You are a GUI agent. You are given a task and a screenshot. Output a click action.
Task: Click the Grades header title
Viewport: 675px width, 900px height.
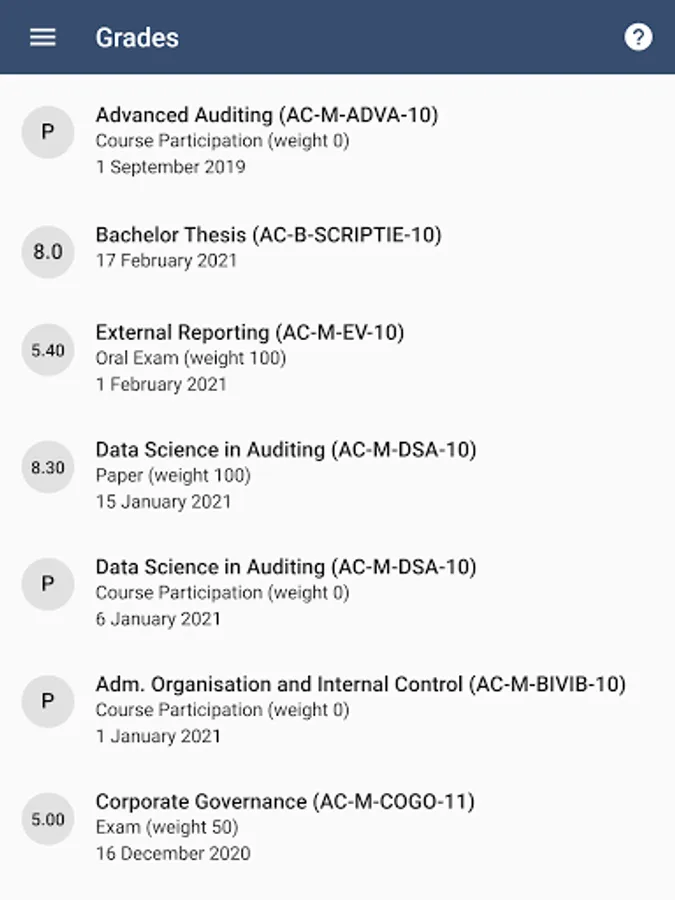tap(137, 38)
